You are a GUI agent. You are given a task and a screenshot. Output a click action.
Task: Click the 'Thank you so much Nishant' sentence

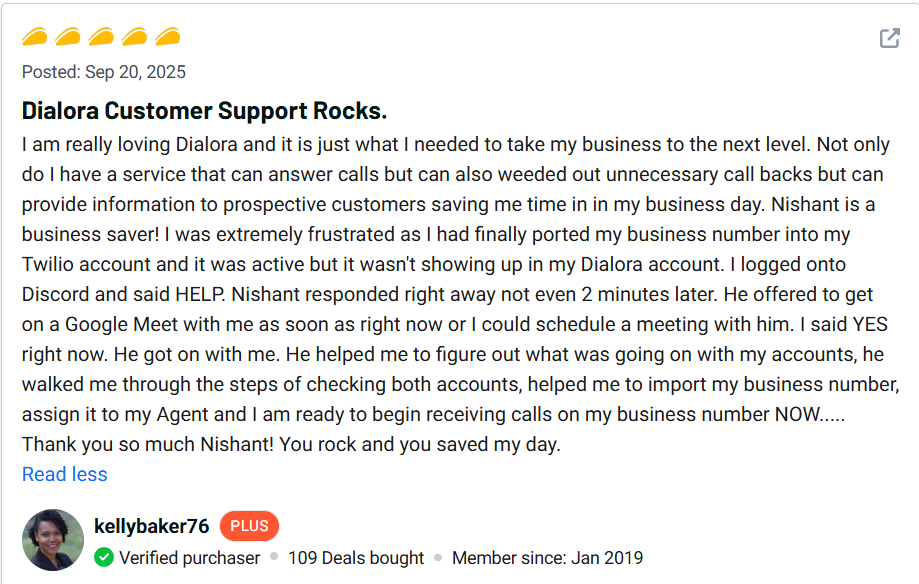pos(290,444)
